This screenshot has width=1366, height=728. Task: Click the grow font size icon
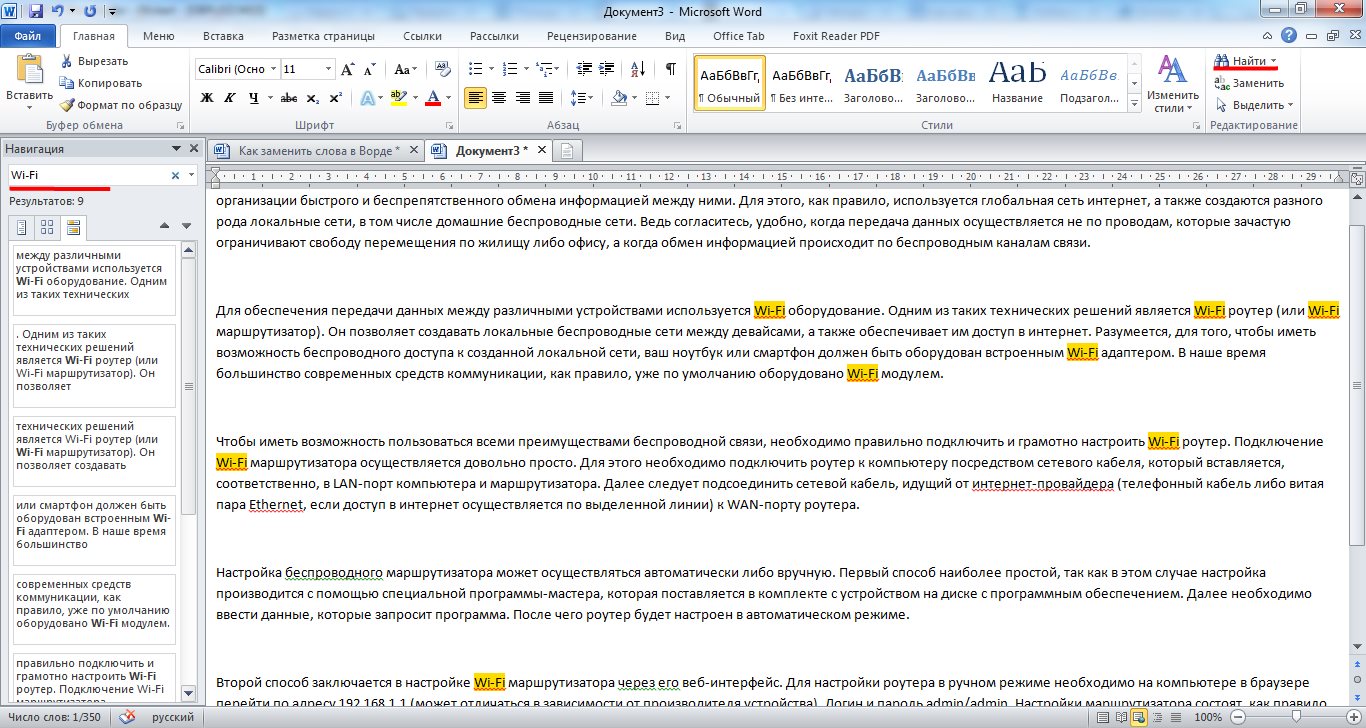coord(348,70)
